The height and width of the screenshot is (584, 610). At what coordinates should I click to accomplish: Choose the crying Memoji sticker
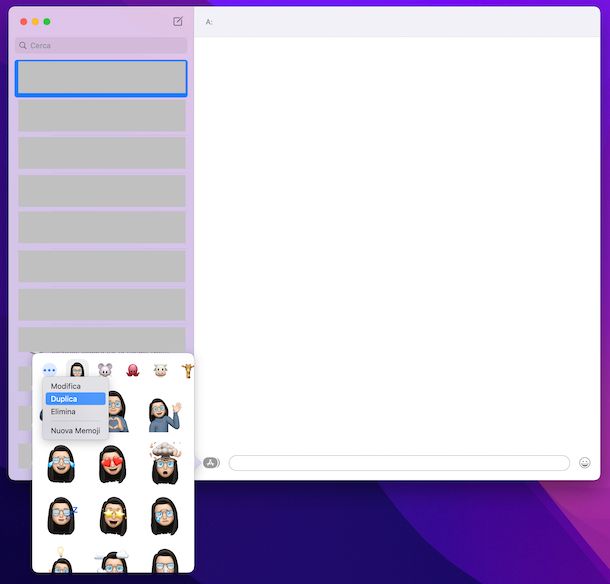165,516
